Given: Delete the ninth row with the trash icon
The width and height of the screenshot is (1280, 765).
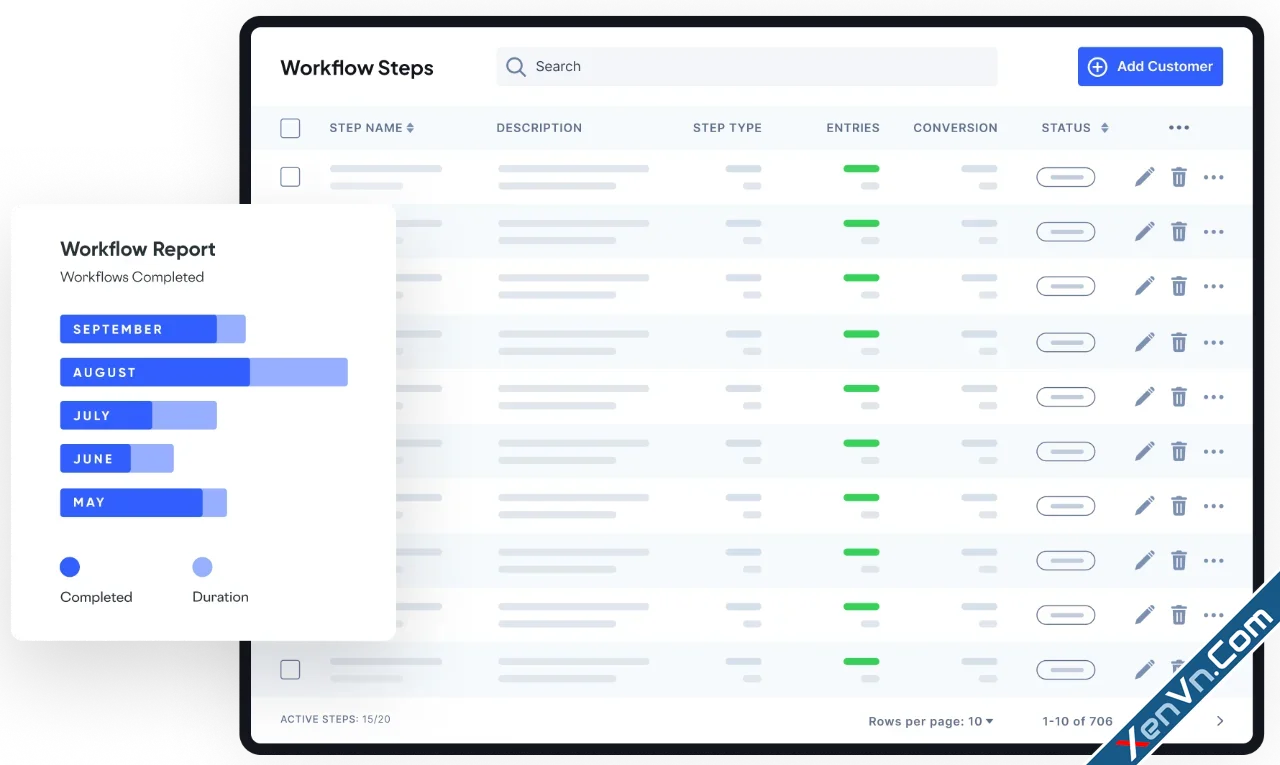Looking at the screenshot, I should (x=1179, y=615).
